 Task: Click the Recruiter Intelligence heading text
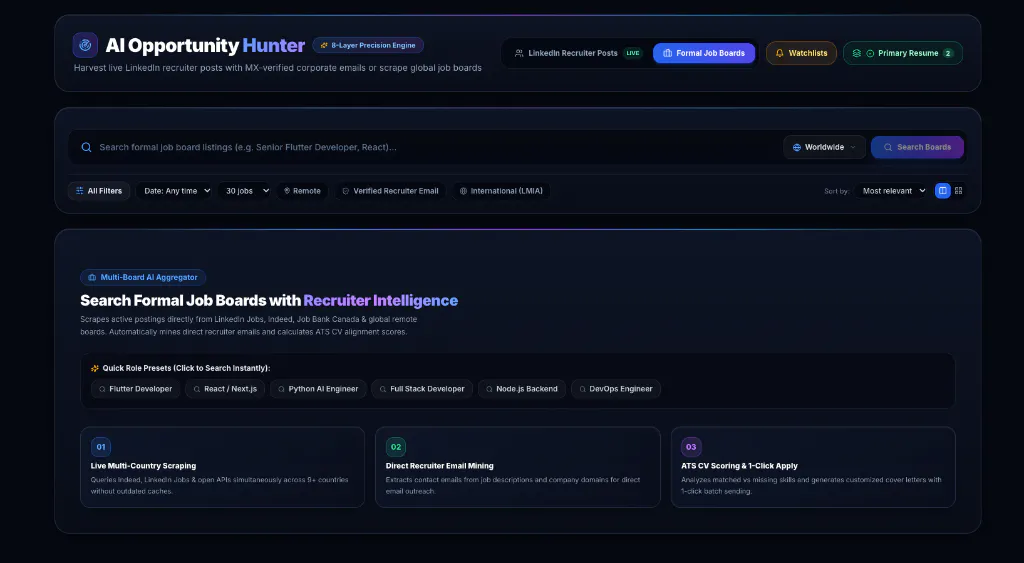pyautogui.click(x=381, y=300)
